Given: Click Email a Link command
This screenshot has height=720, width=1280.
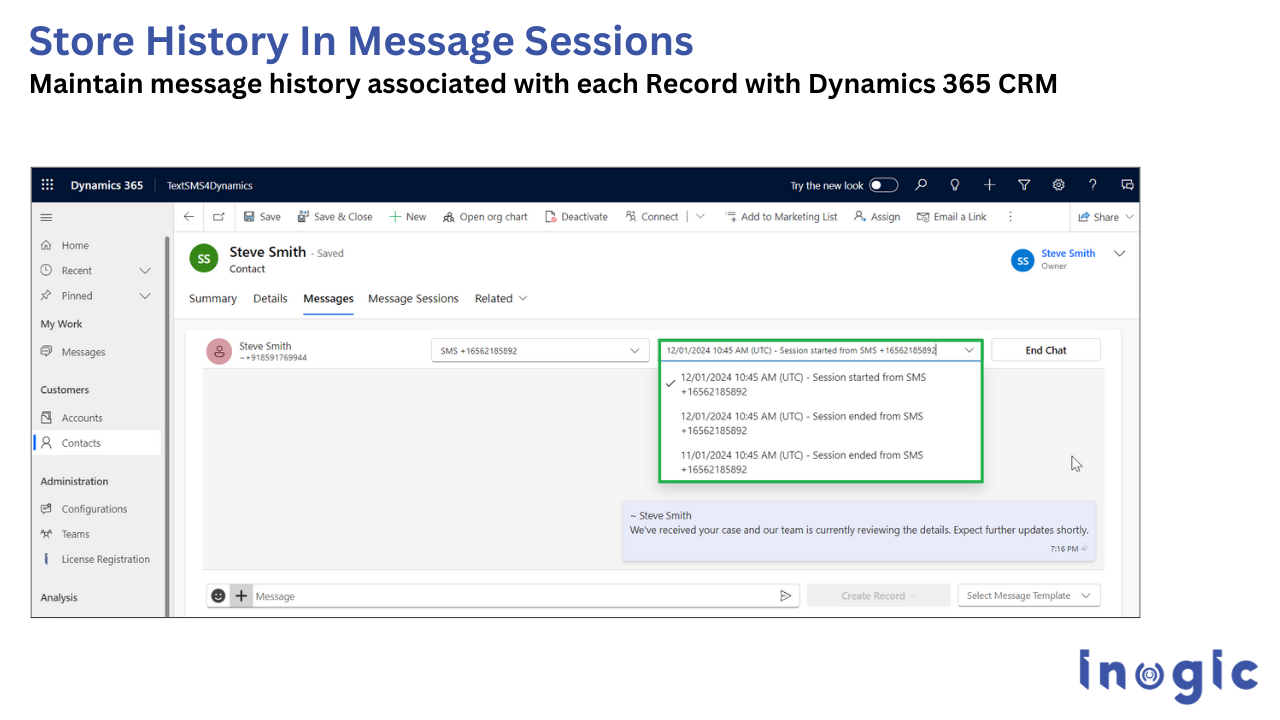Looking at the screenshot, I should click(x=952, y=217).
